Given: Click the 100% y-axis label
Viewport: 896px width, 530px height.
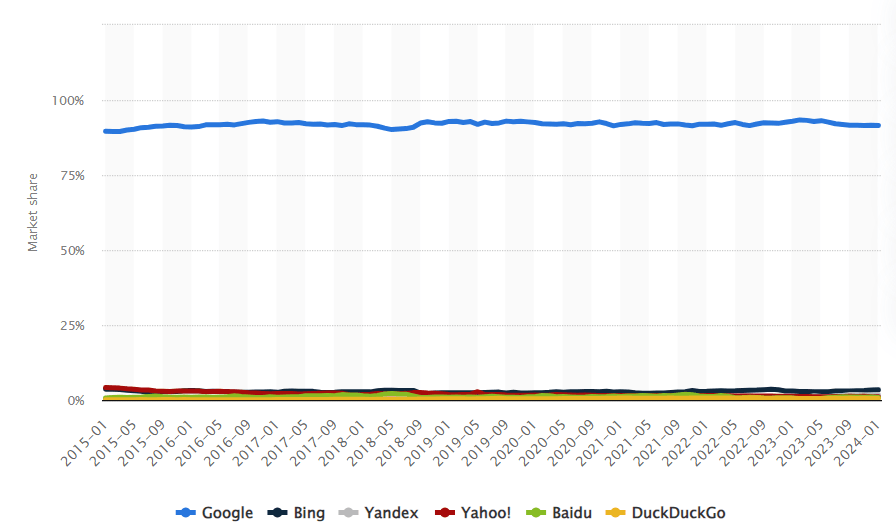Looking at the screenshot, I should pyautogui.click(x=69, y=101).
